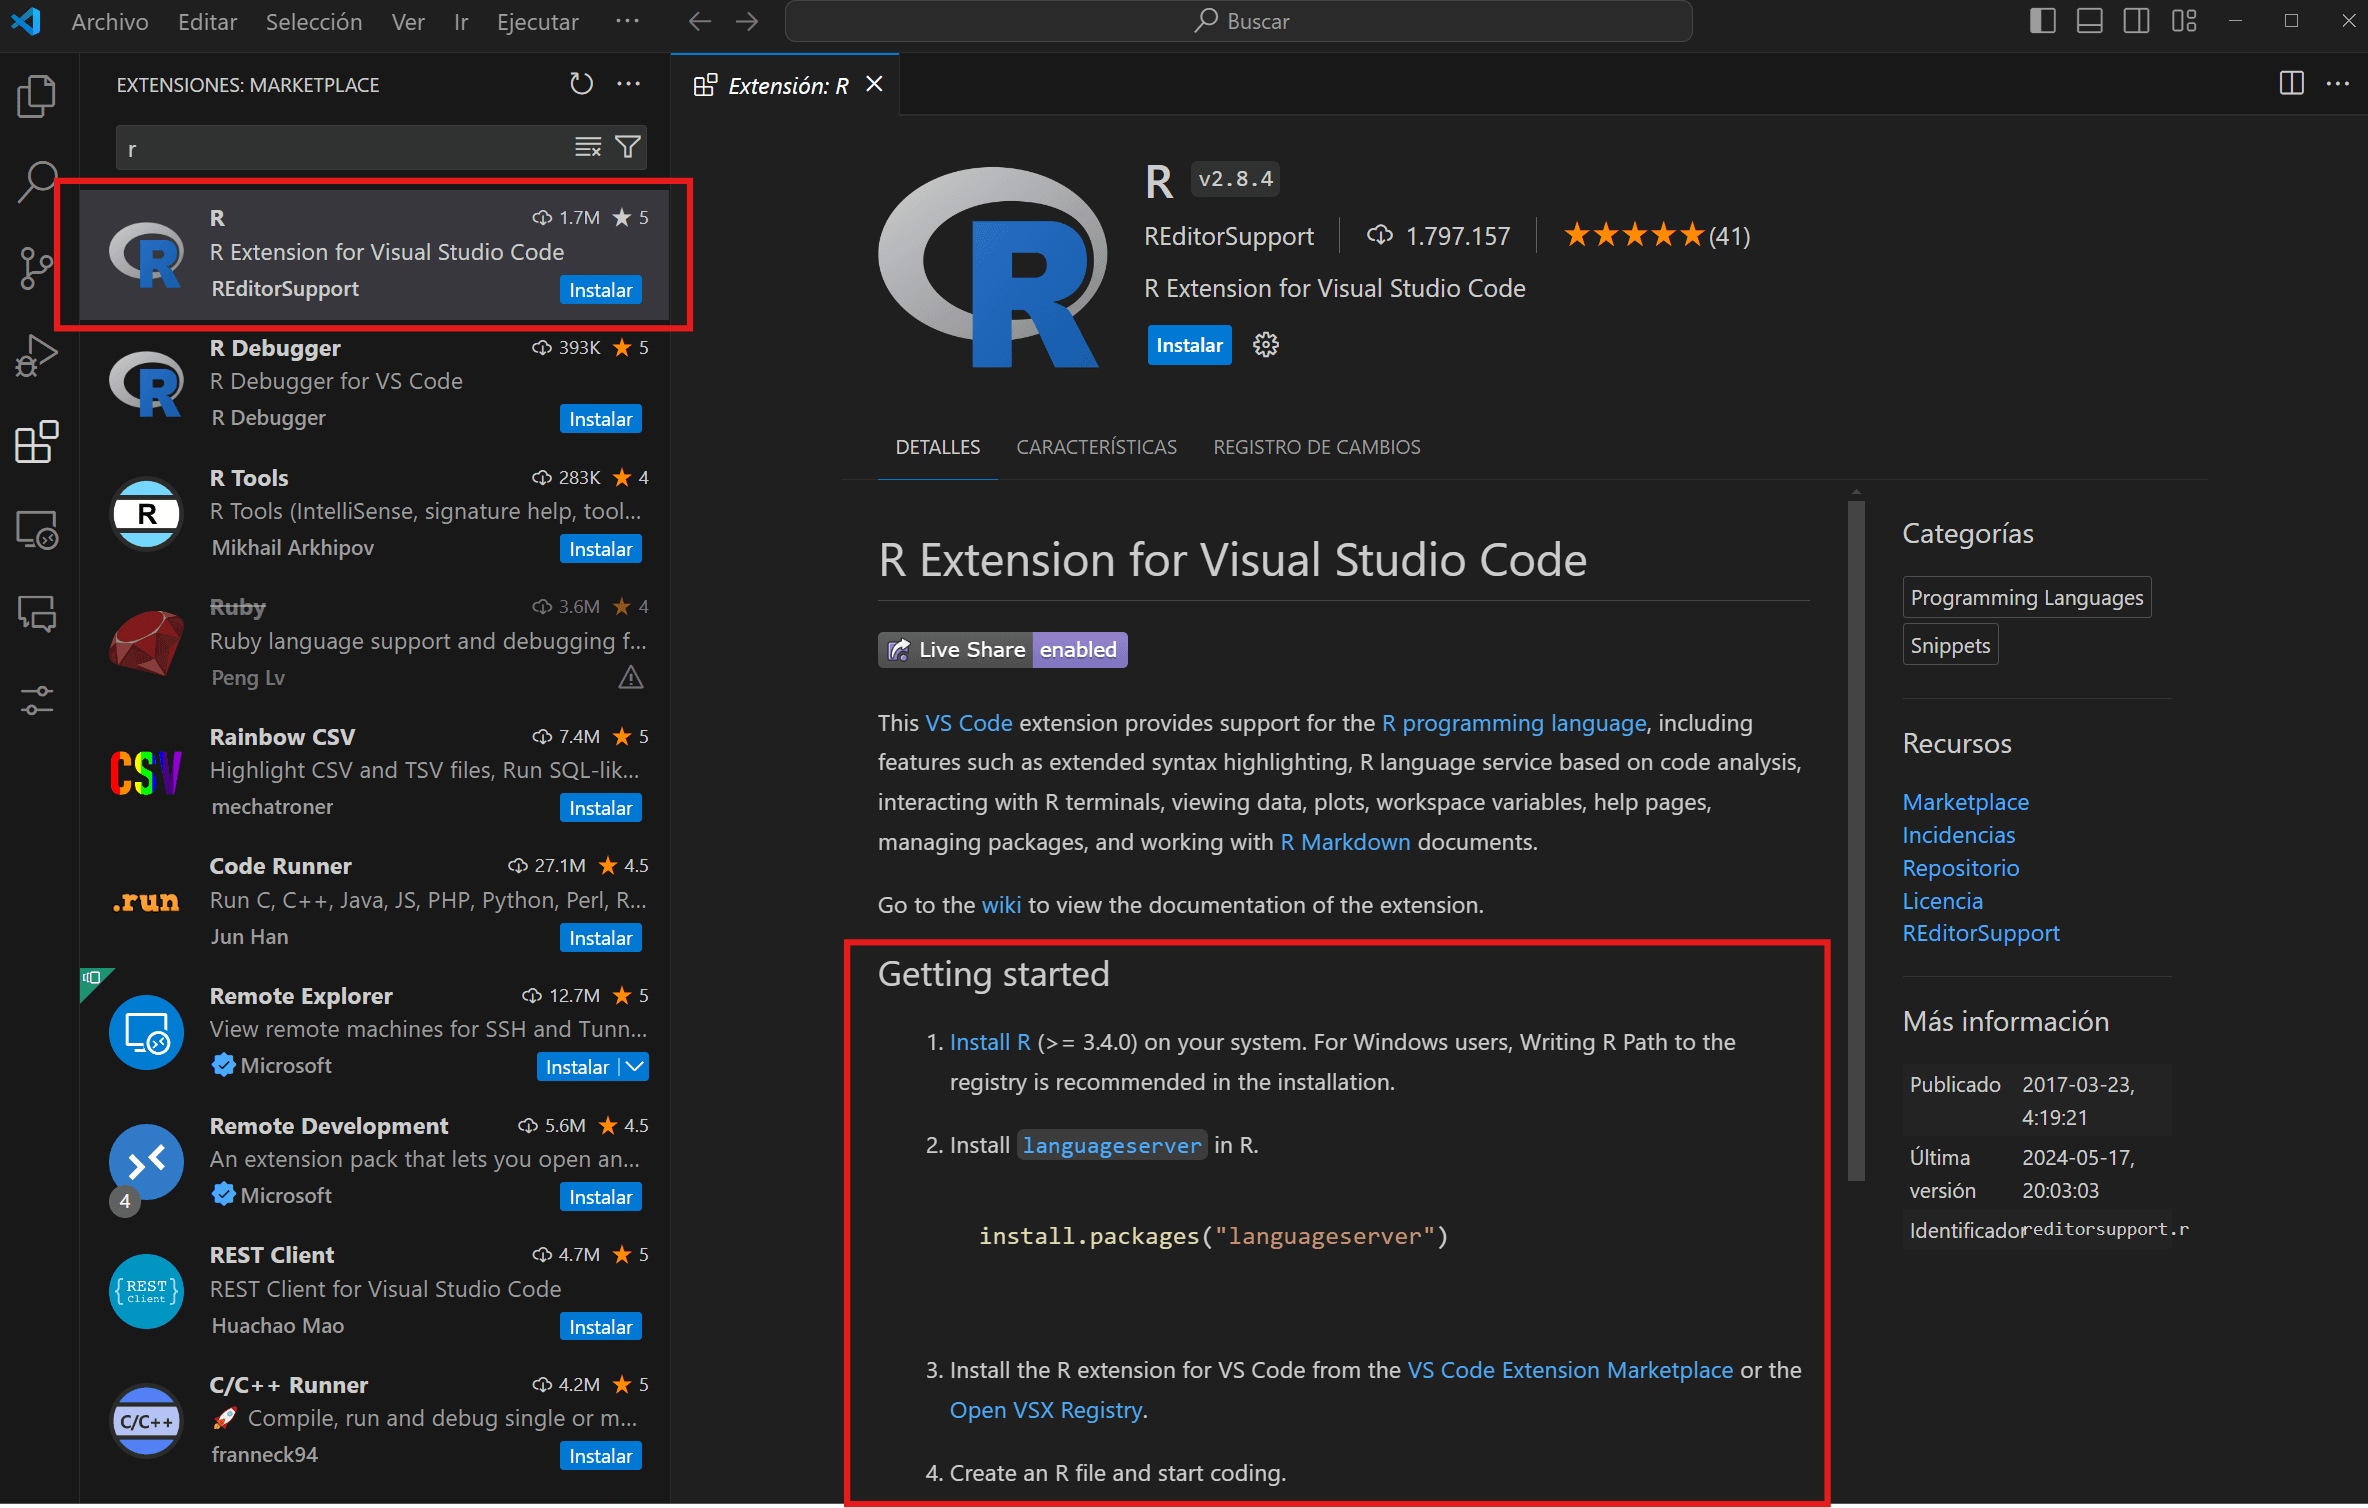Image resolution: width=2368 pixels, height=1508 pixels.
Task: Select Snippets category tag
Action: [x=1950, y=645]
